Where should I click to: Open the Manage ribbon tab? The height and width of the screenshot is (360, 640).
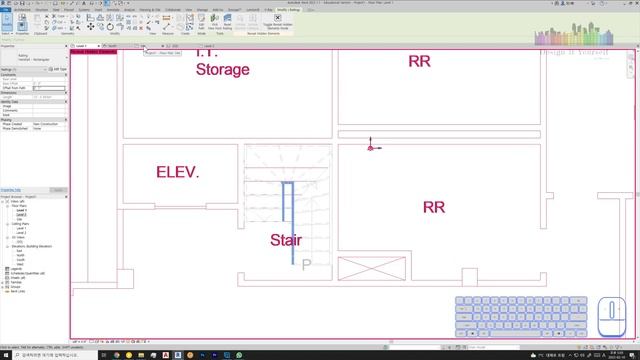coord(202,9)
